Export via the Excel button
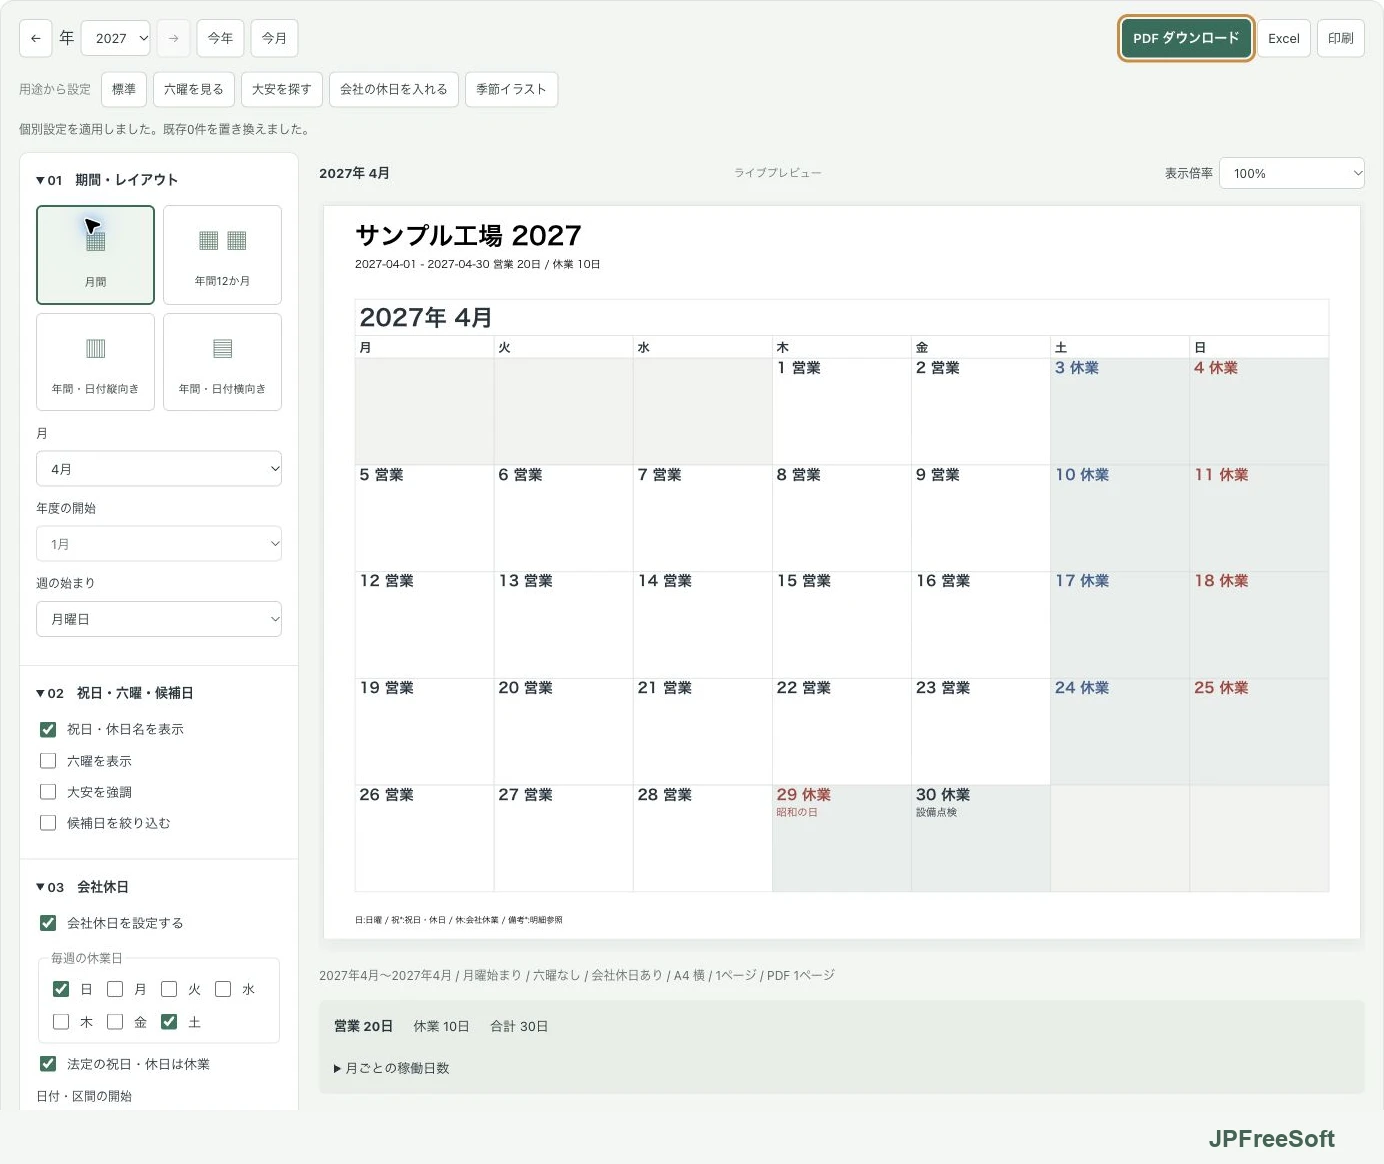This screenshot has width=1384, height=1164. (1284, 38)
